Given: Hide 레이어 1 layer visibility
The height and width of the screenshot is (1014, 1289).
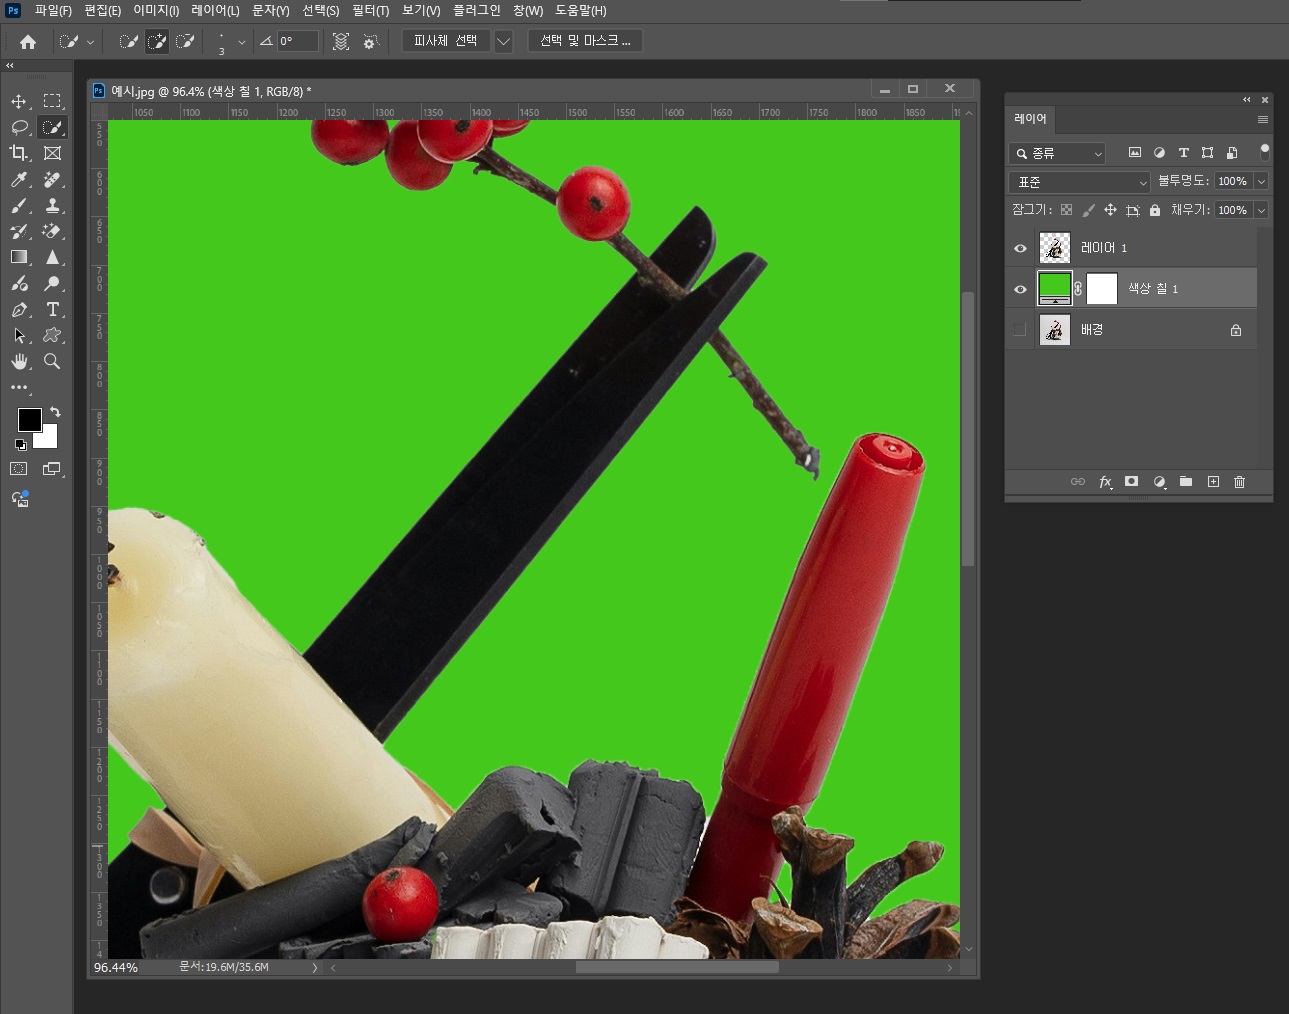Looking at the screenshot, I should [x=1020, y=248].
